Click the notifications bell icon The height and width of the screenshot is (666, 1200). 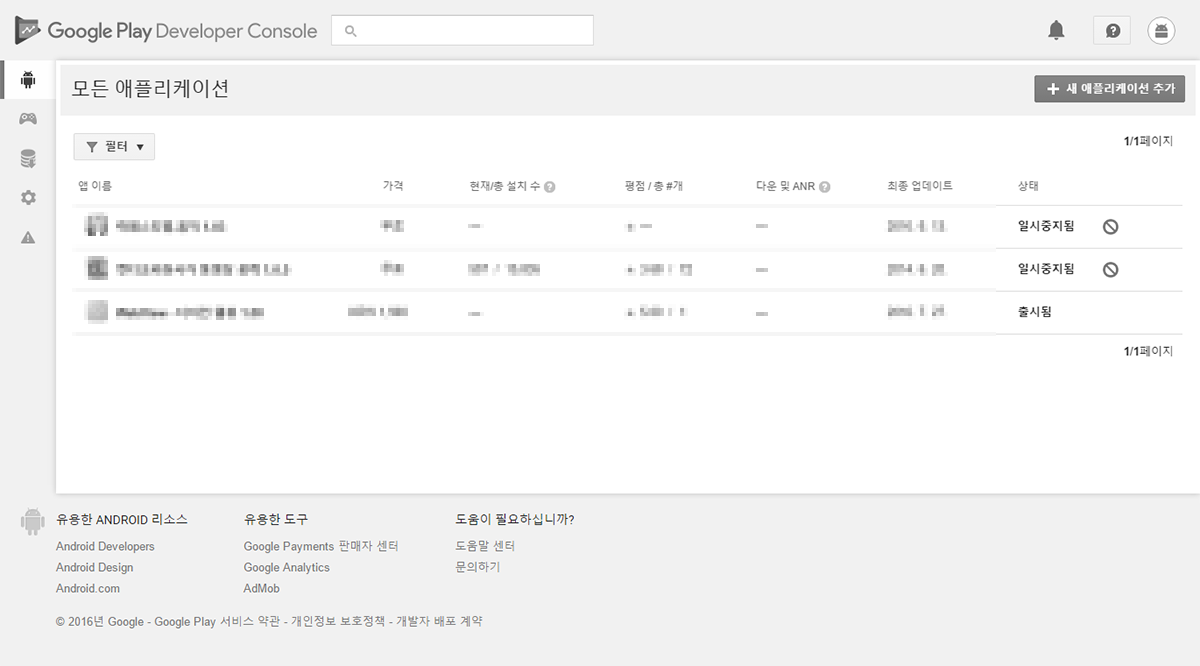pos(1056,30)
